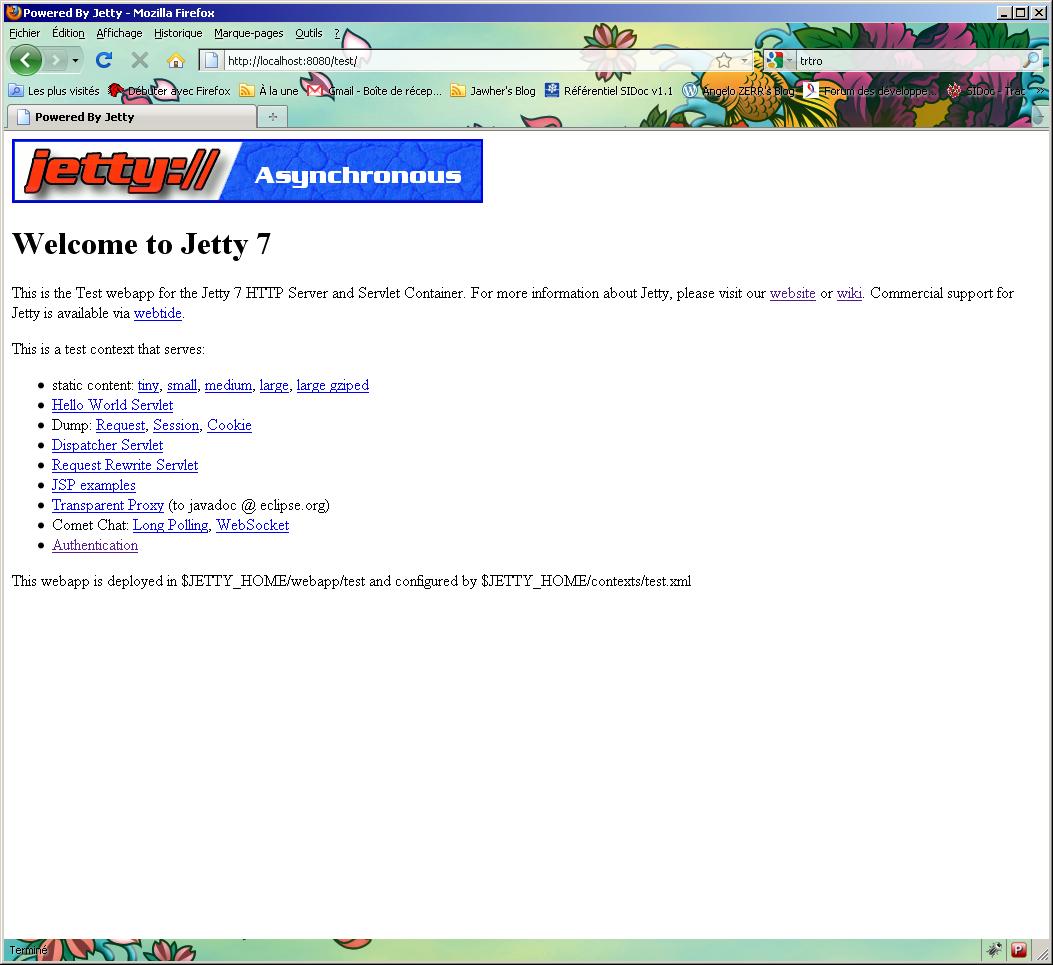Reload the page with the blue refresh icon
This screenshot has width=1053, height=965.
pyautogui.click(x=104, y=60)
